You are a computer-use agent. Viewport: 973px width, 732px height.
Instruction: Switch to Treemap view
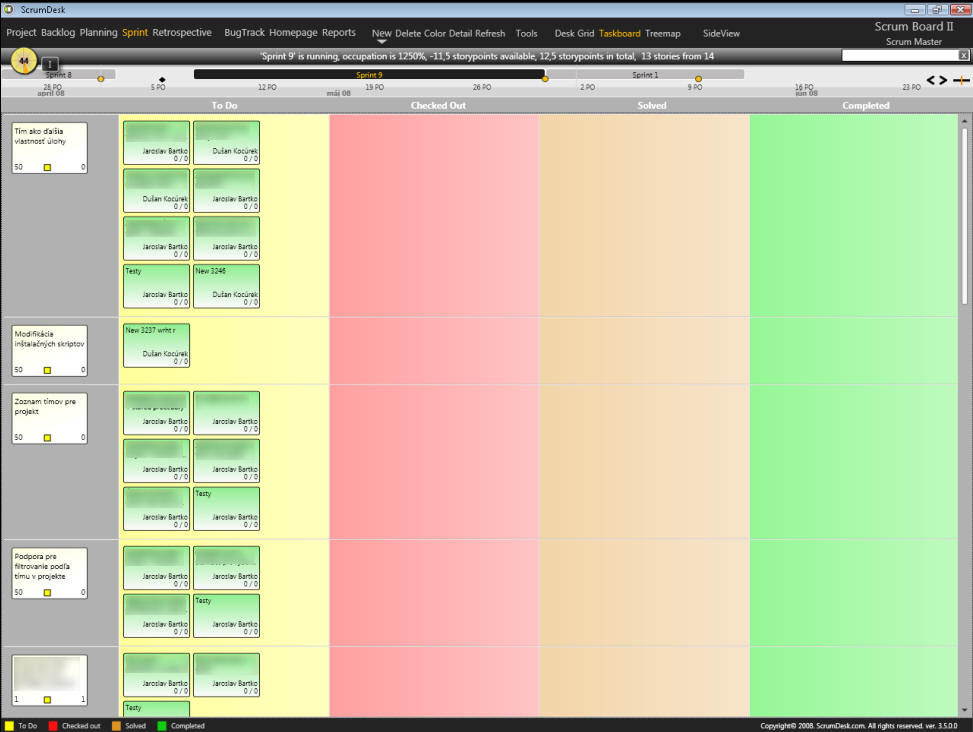click(663, 33)
